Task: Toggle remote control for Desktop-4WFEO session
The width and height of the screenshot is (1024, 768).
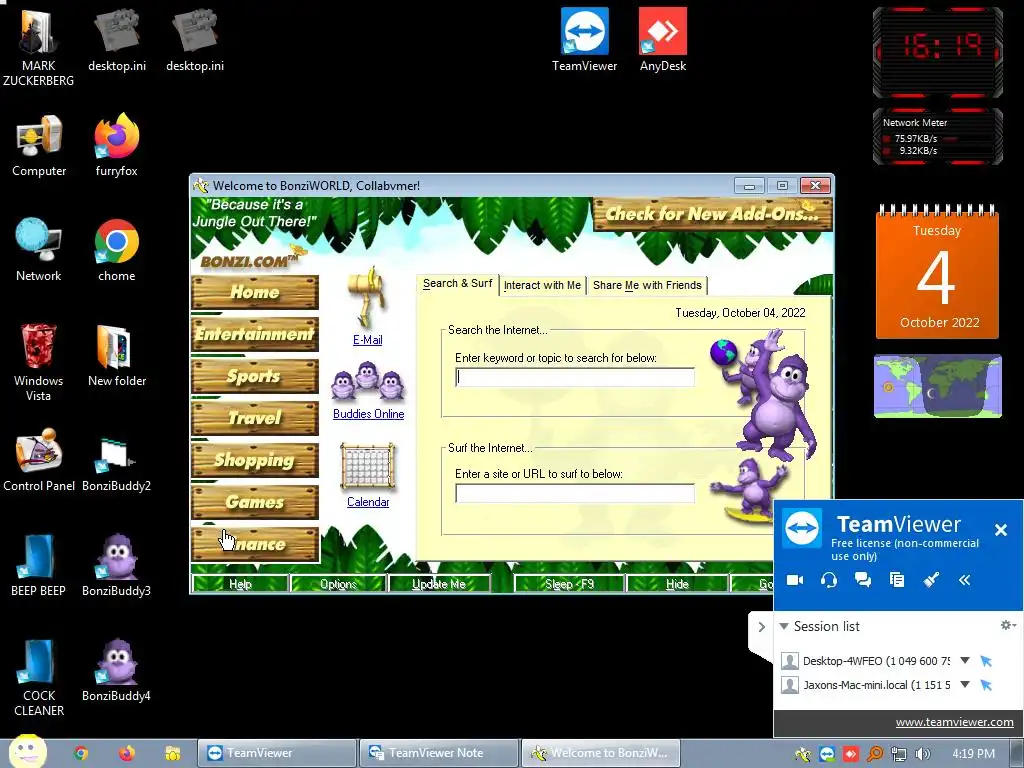Action: point(986,662)
